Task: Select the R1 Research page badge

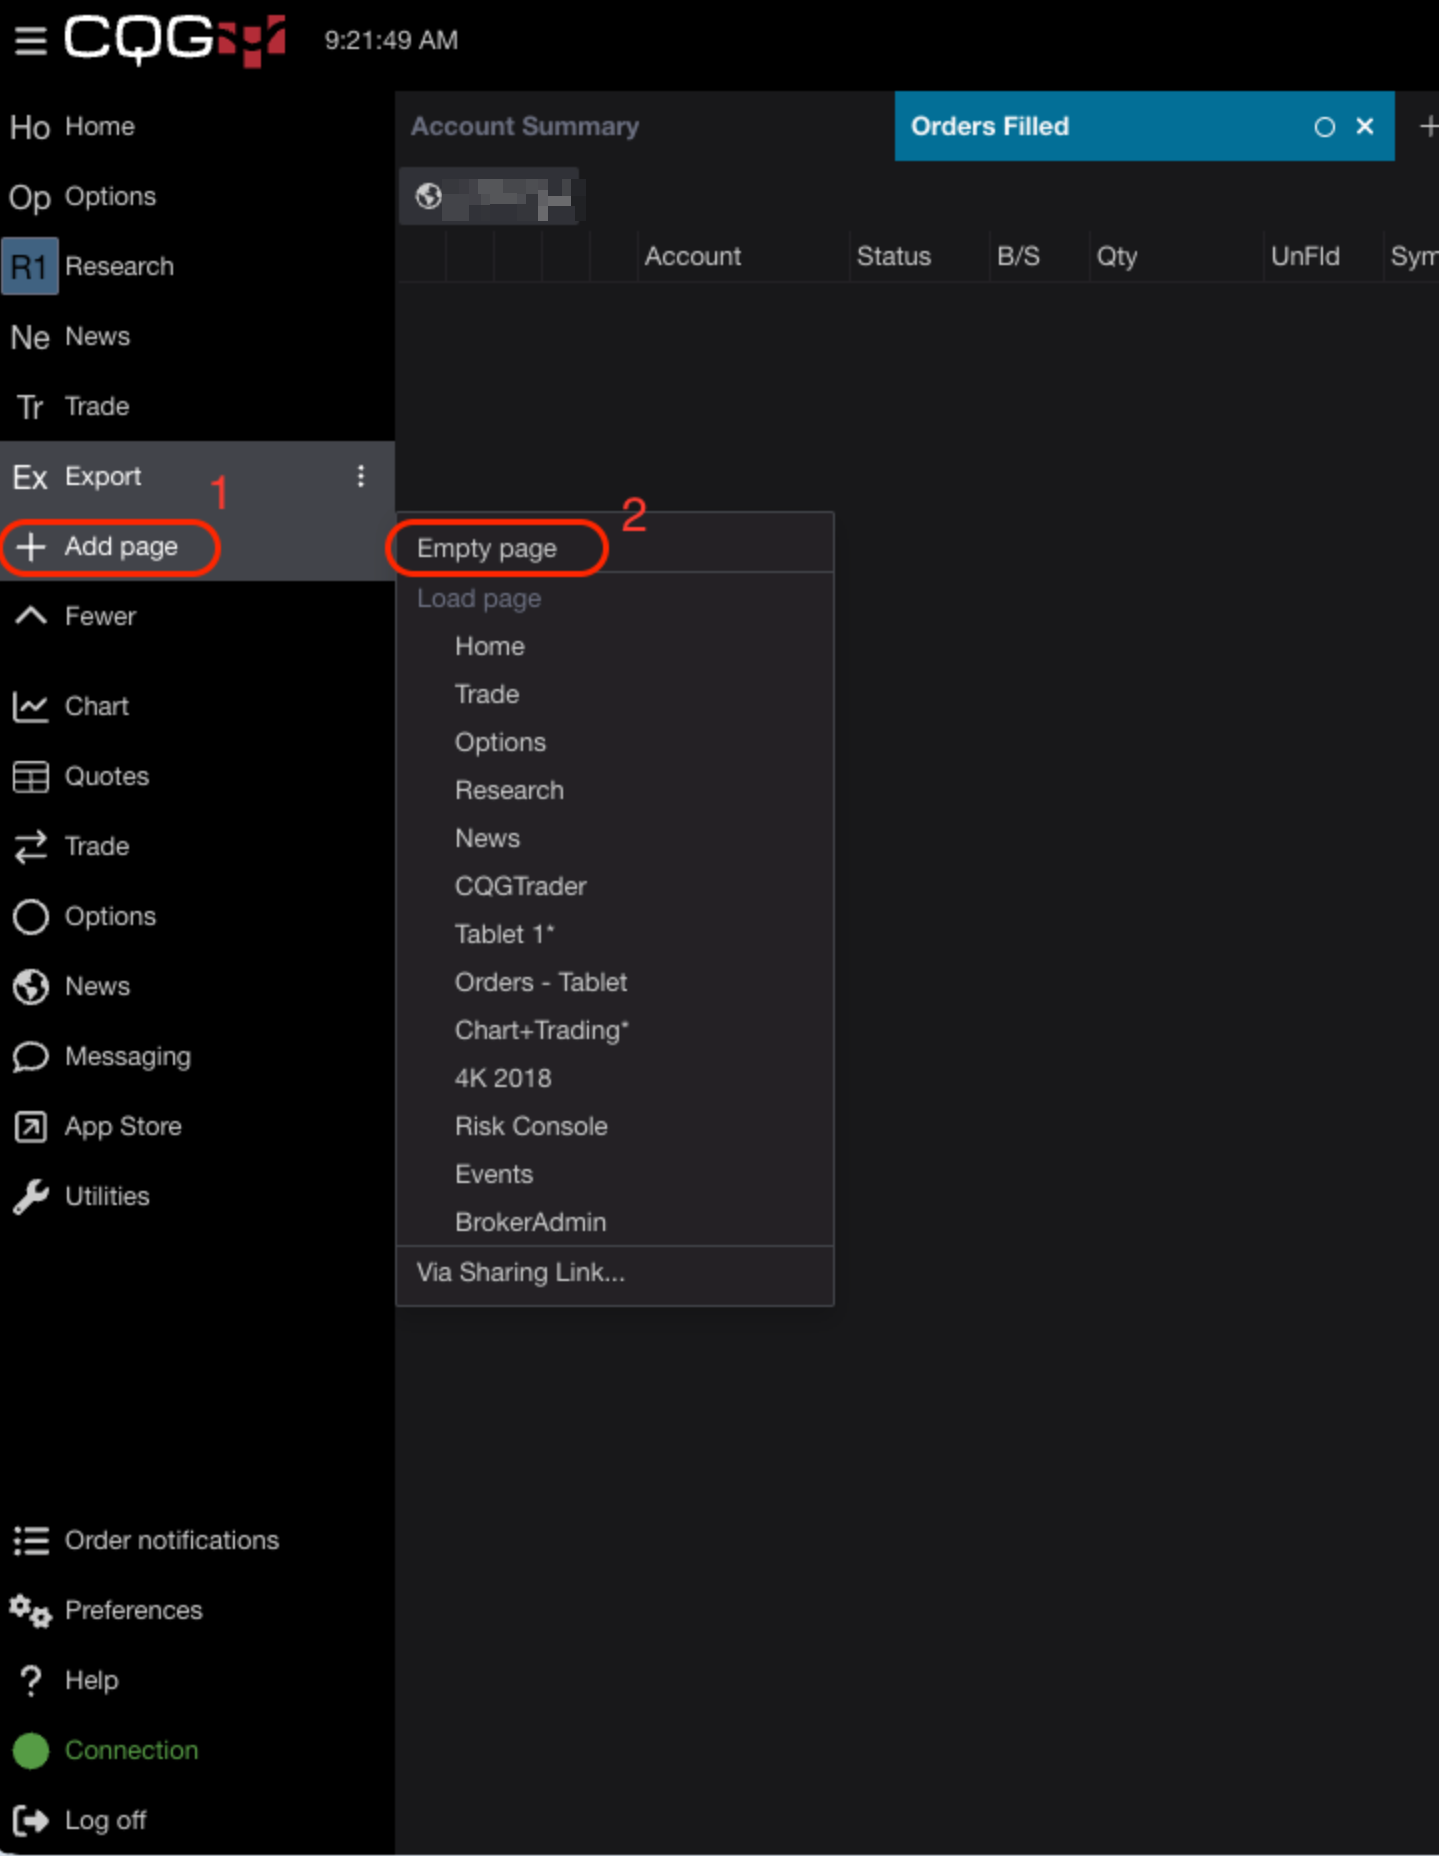Action: pyautogui.click(x=30, y=266)
